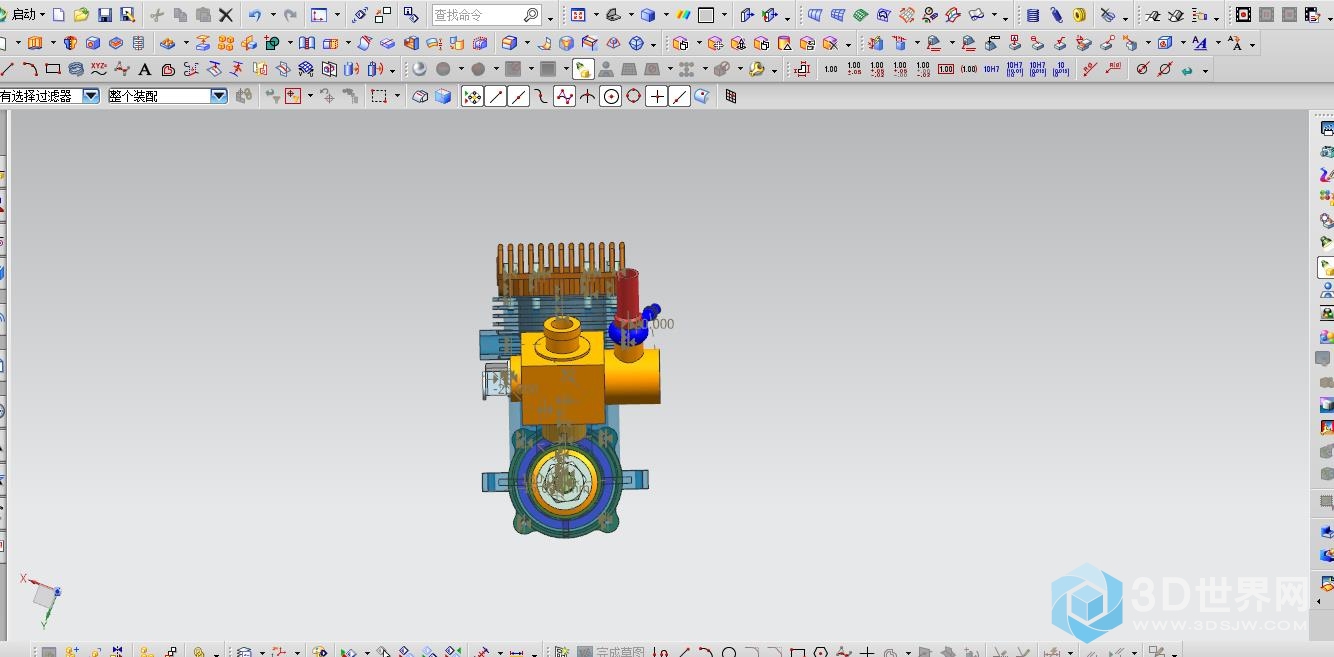This screenshot has height=657, width=1334.
Task: Open the 整个装配 selection scope dropdown
Action: [219, 96]
